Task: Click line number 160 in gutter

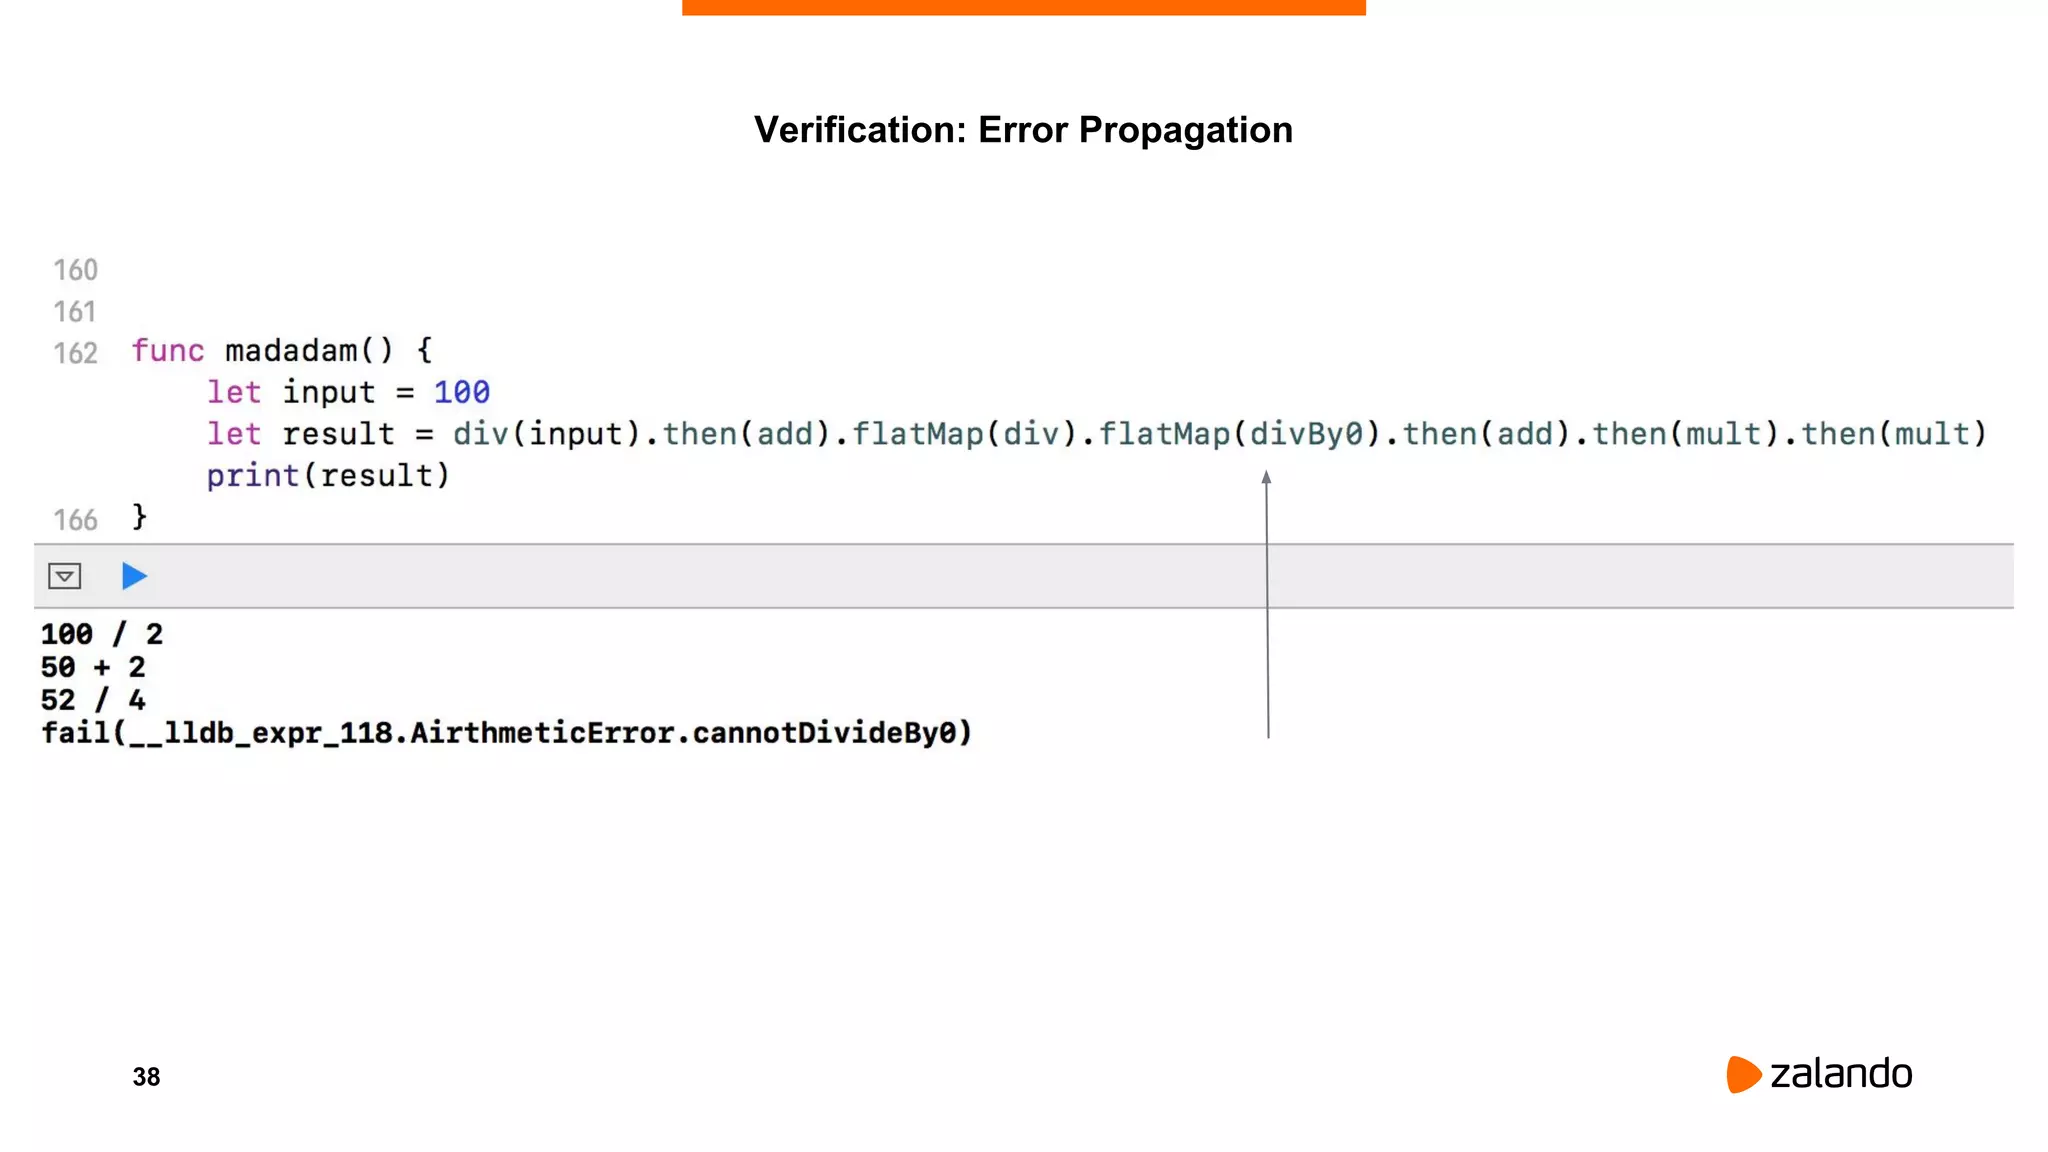Action: (75, 270)
